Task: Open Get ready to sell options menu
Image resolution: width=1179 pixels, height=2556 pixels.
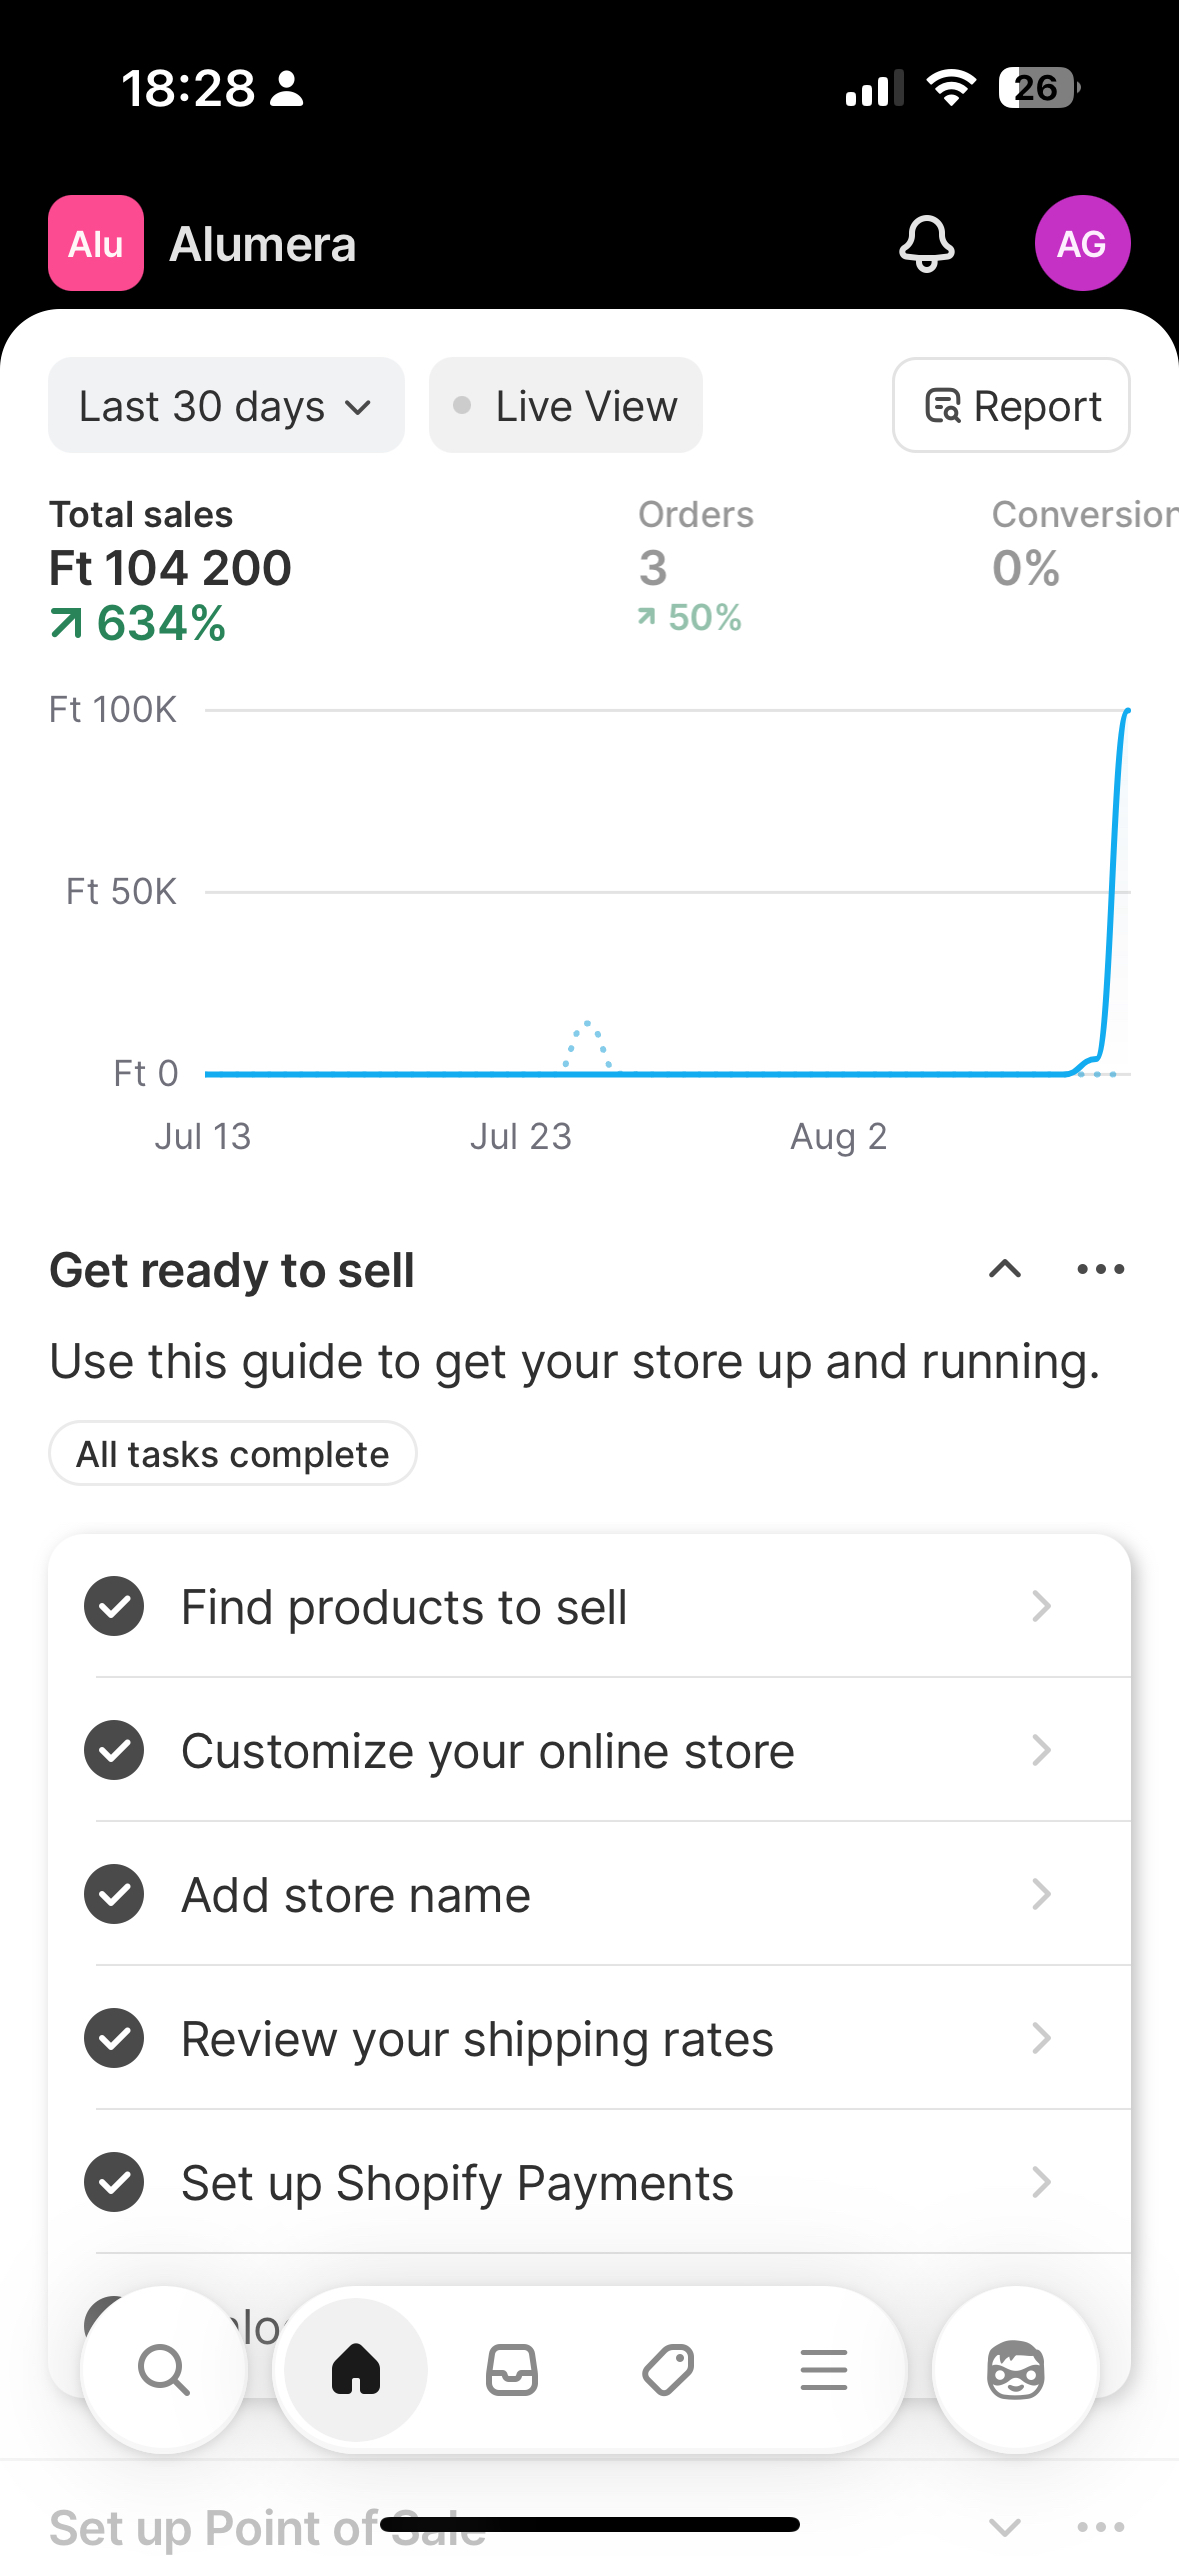Action: pyautogui.click(x=1100, y=1269)
